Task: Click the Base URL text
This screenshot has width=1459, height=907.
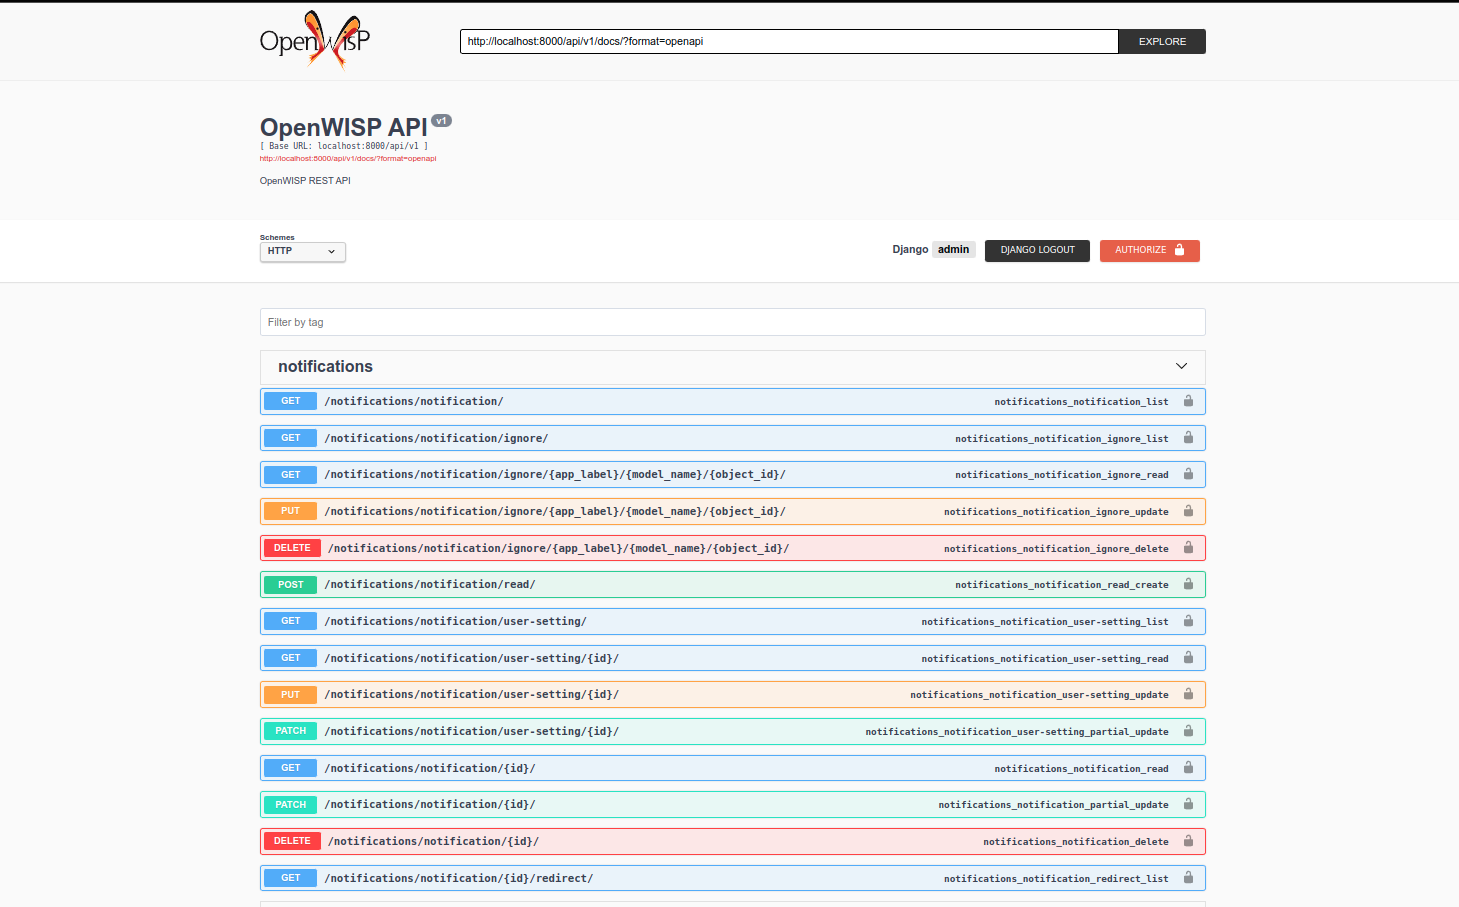Action: point(344,146)
